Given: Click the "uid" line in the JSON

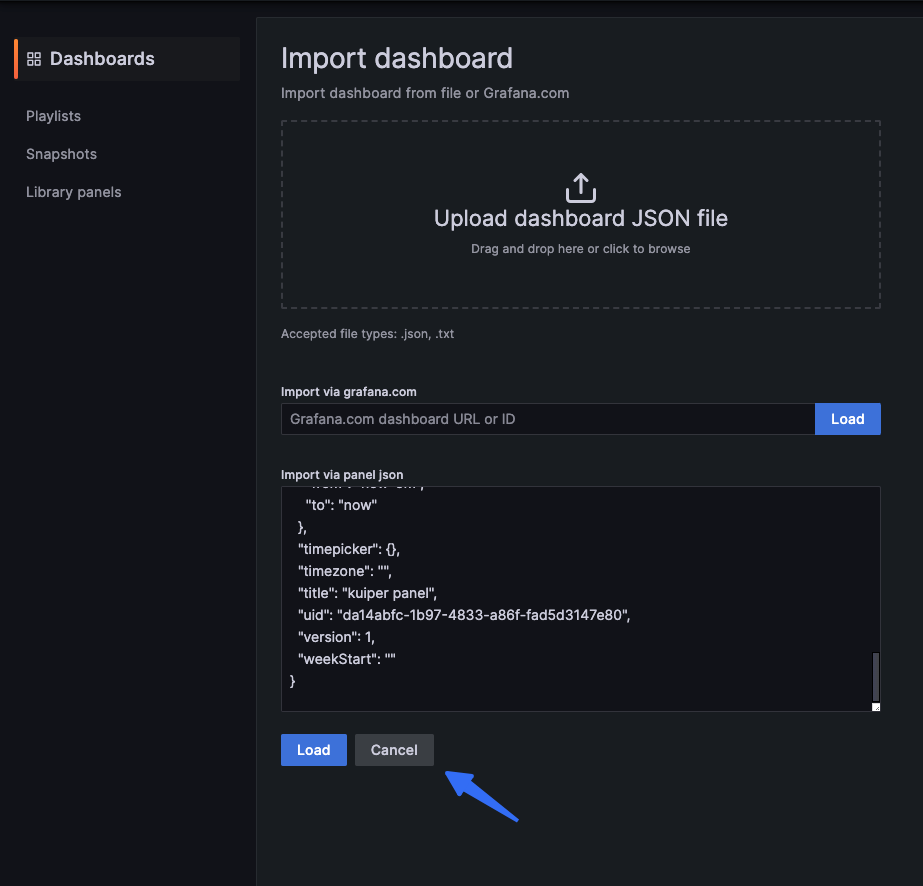Looking at the screenshot, I should [x=464, y=615].
